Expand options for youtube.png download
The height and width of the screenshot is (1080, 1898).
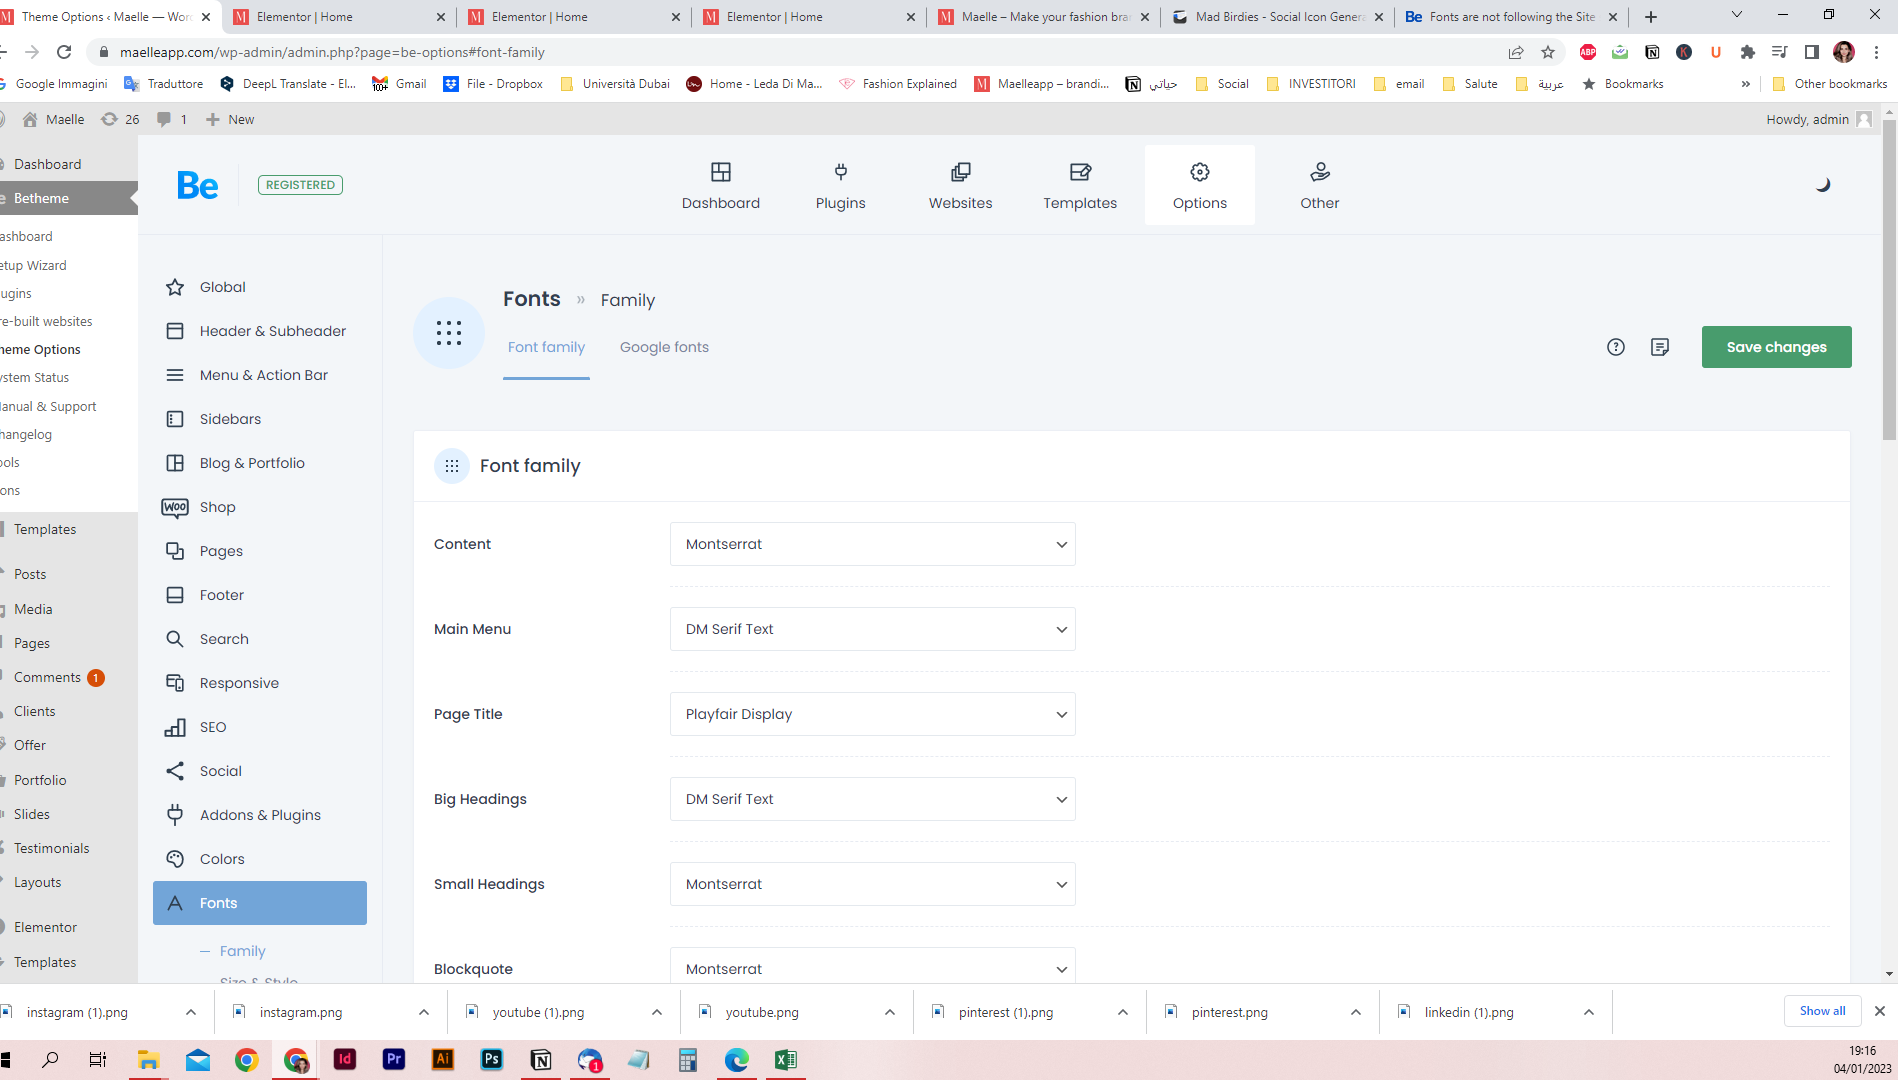click(x=889, y=1012)
